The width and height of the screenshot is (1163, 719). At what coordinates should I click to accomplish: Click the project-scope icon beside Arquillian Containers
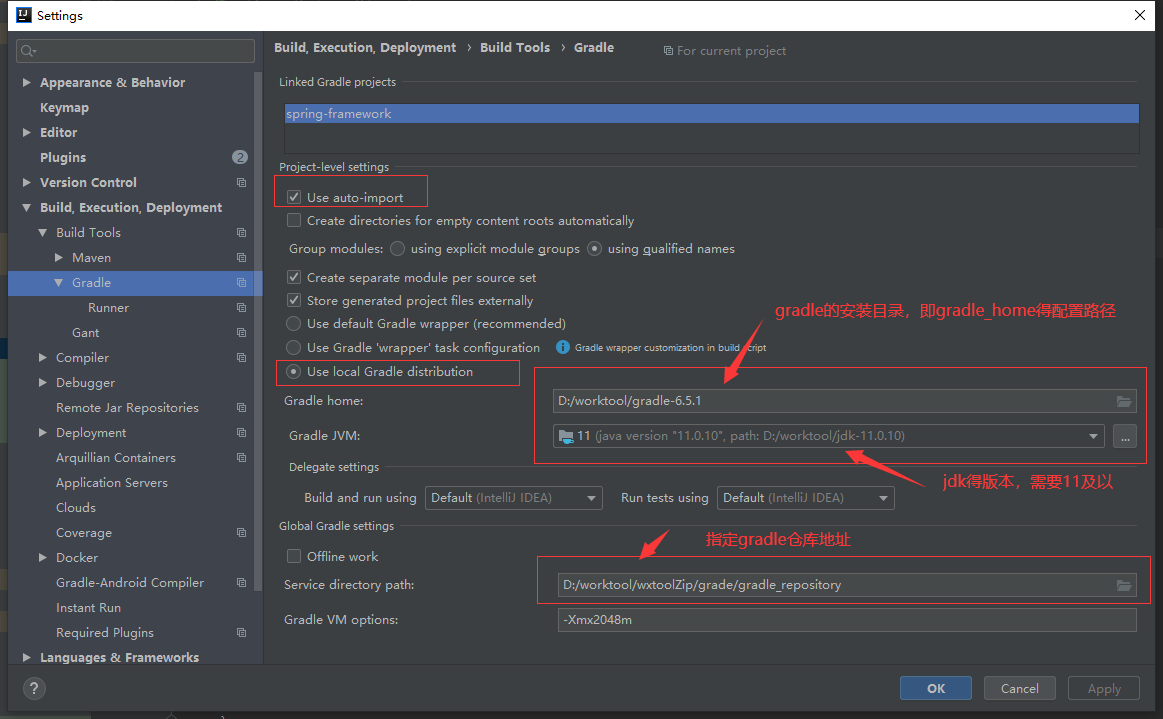coord(241,458)
